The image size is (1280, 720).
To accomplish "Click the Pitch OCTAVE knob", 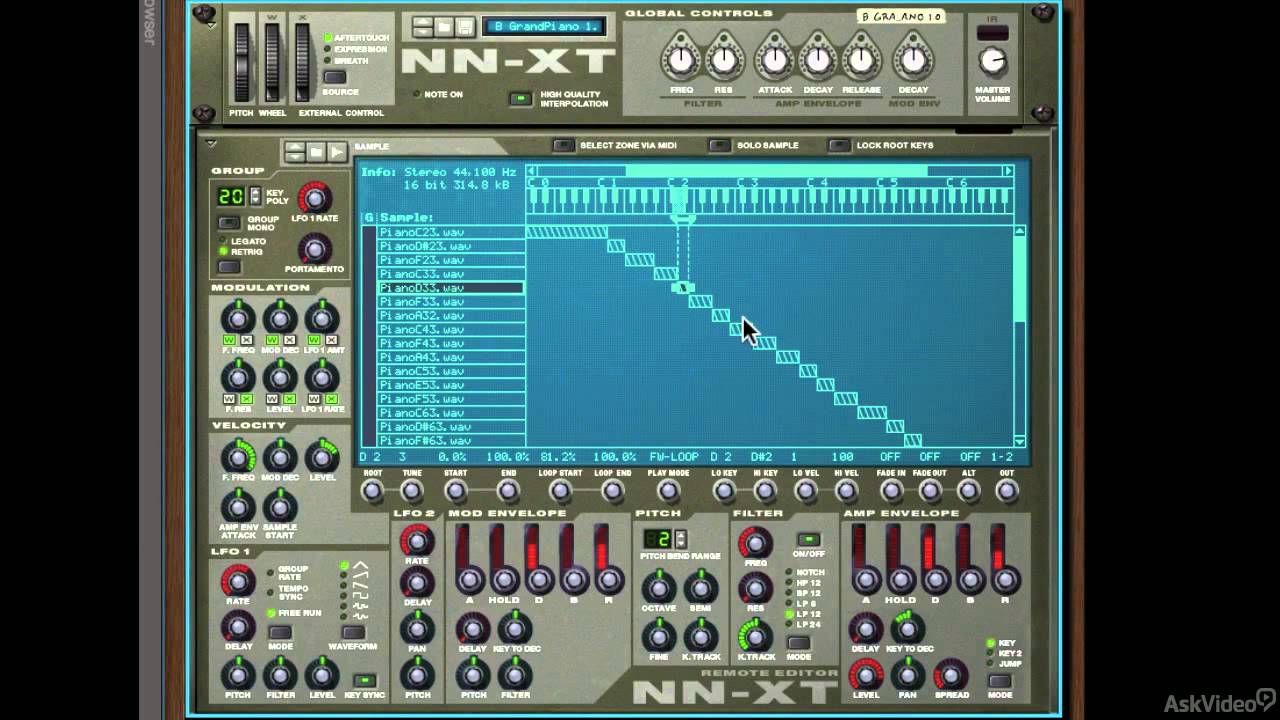I will coord(657,587).
